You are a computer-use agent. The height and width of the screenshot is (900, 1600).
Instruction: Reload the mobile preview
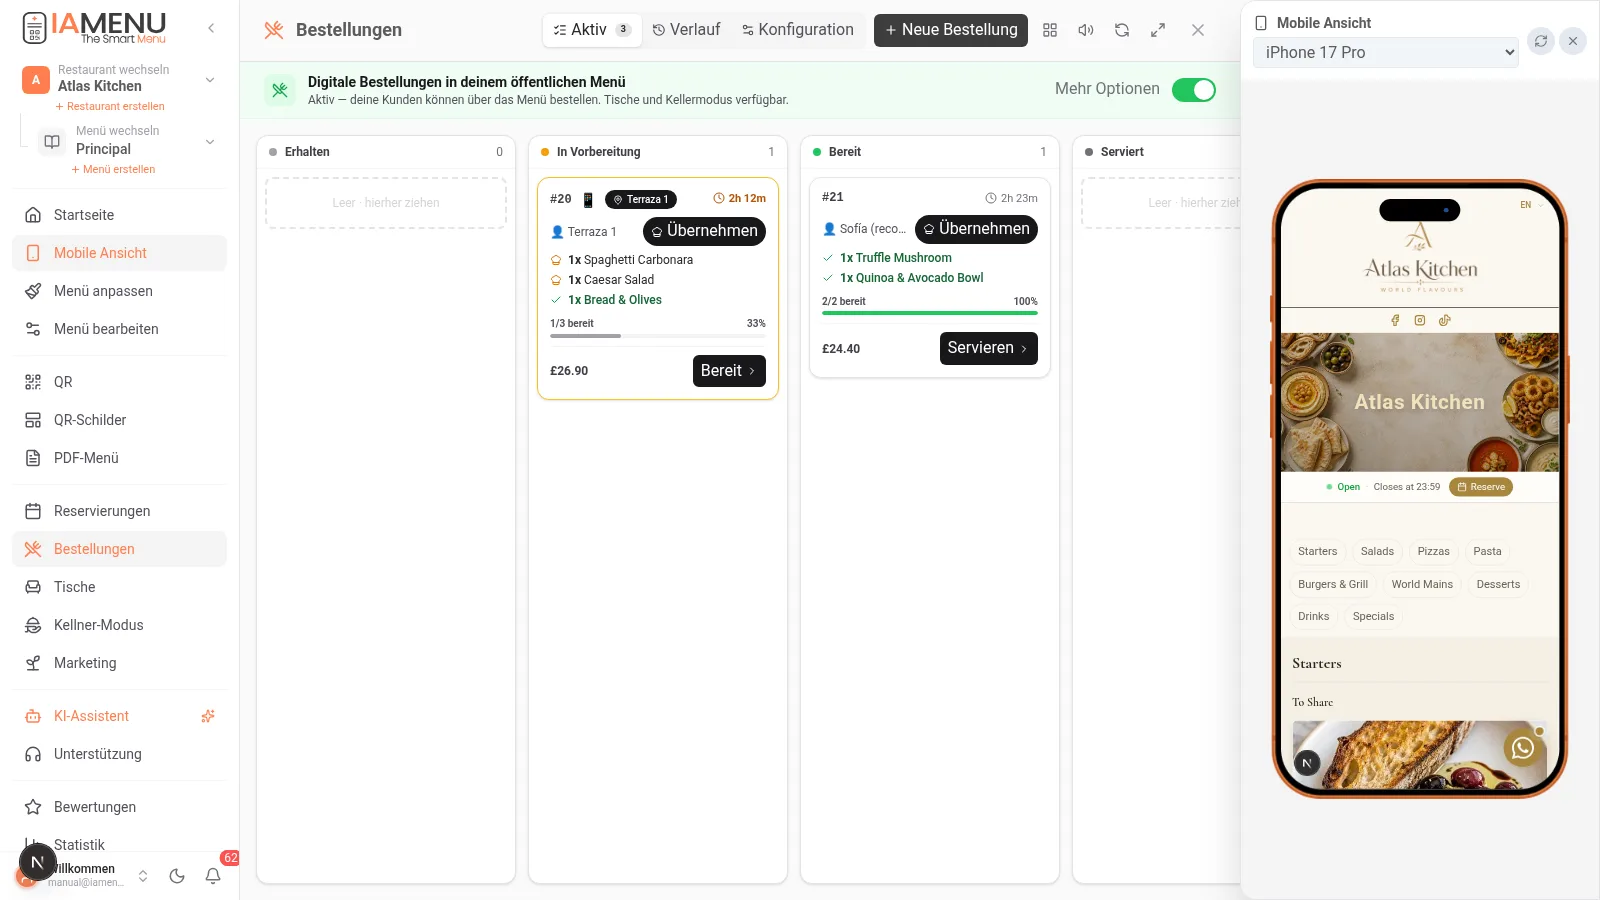pos(1541,41)
